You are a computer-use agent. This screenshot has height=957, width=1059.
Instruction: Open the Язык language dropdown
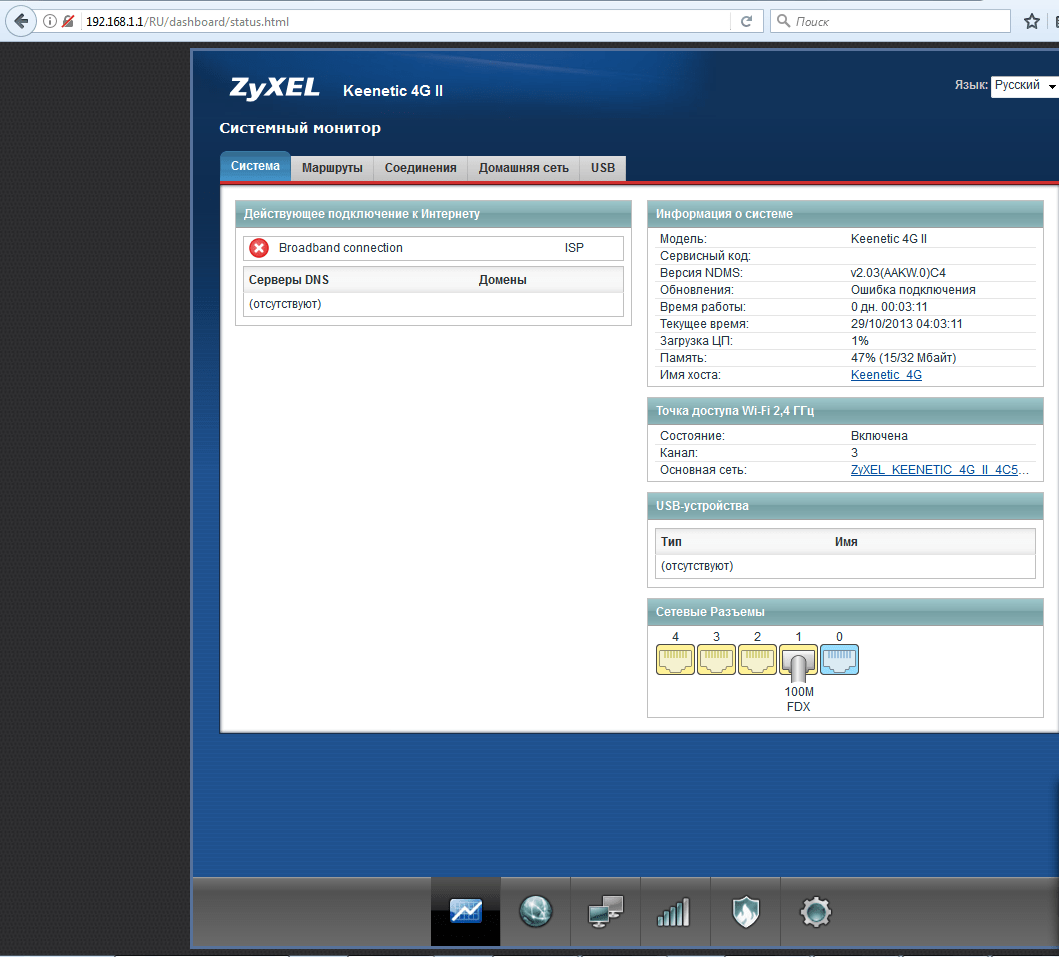point(1024,85)
